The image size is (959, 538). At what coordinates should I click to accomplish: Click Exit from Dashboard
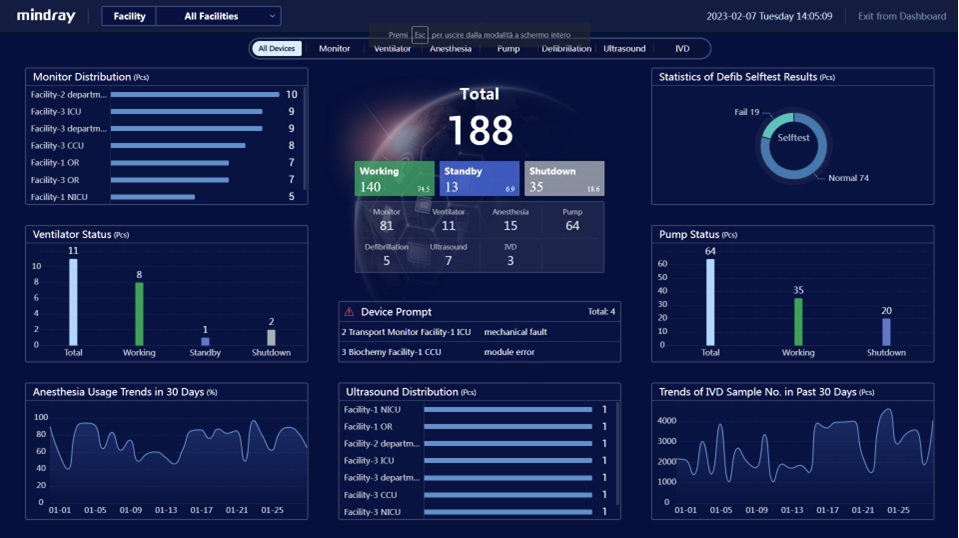[x=901, y=16]
